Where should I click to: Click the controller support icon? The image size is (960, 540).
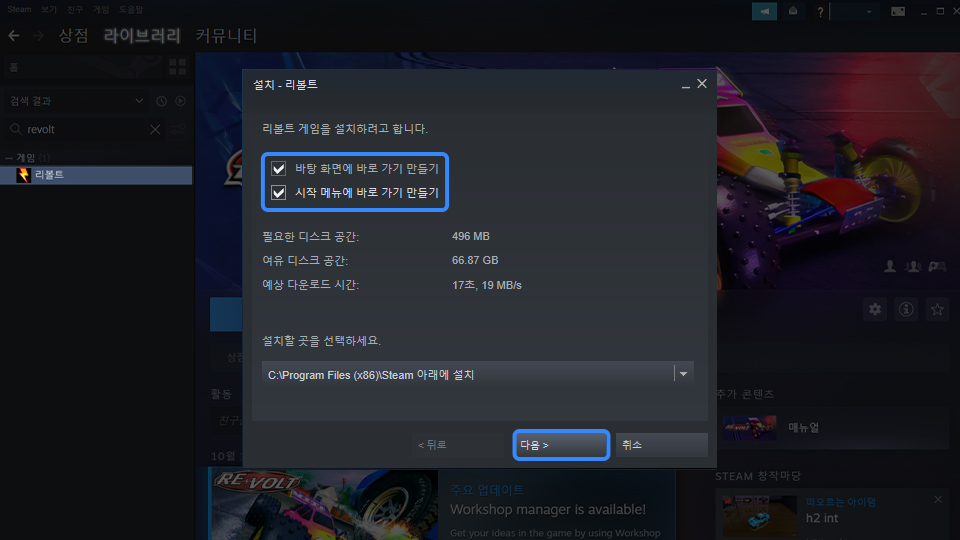937,266
